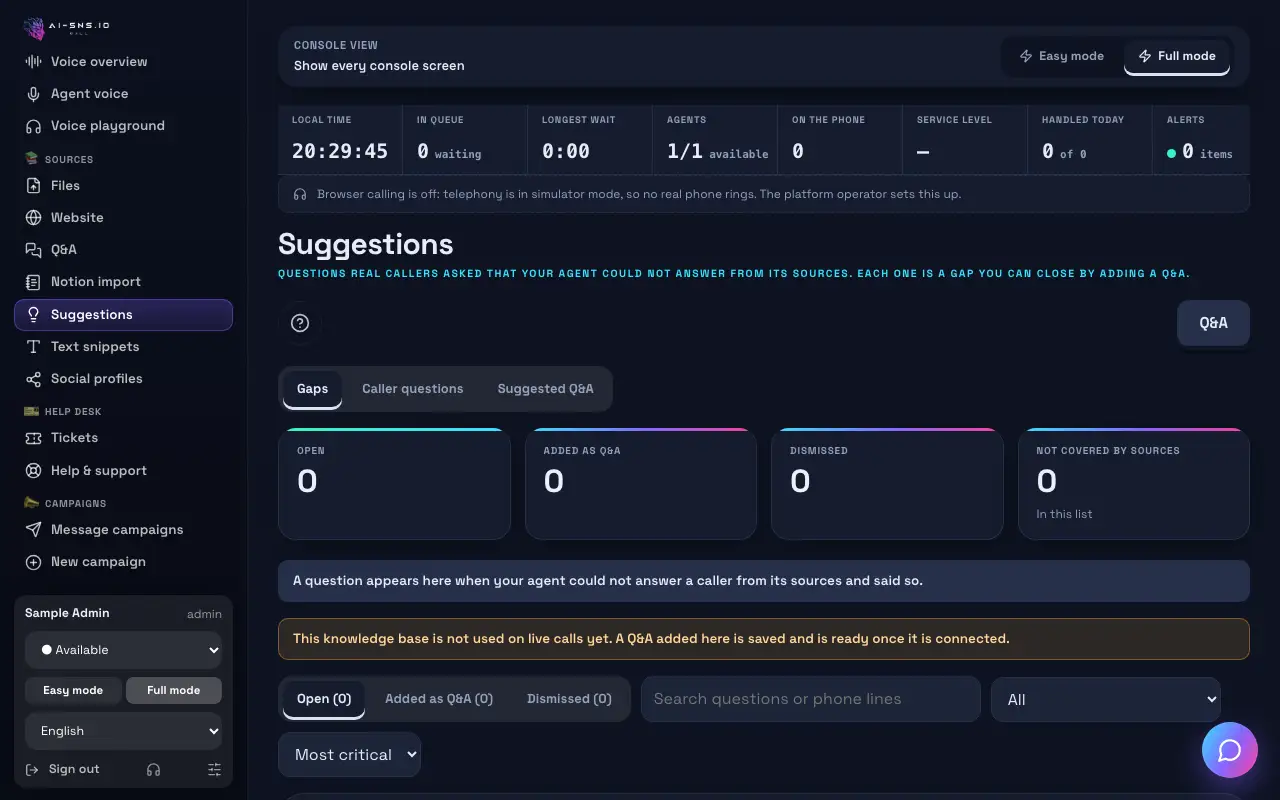Select the Text snippets T icon
Viewport: 1280px width, 800px height.
click(33, 347)
